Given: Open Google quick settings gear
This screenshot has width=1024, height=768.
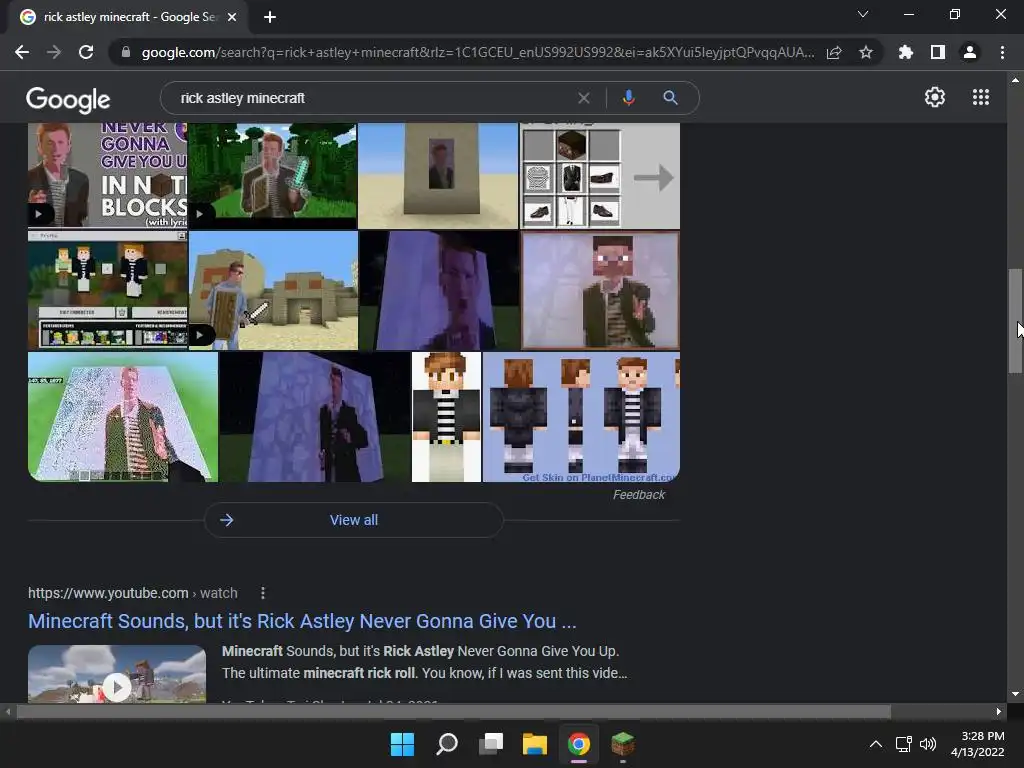Looking at the screenshot, I should tap(935, 97).
